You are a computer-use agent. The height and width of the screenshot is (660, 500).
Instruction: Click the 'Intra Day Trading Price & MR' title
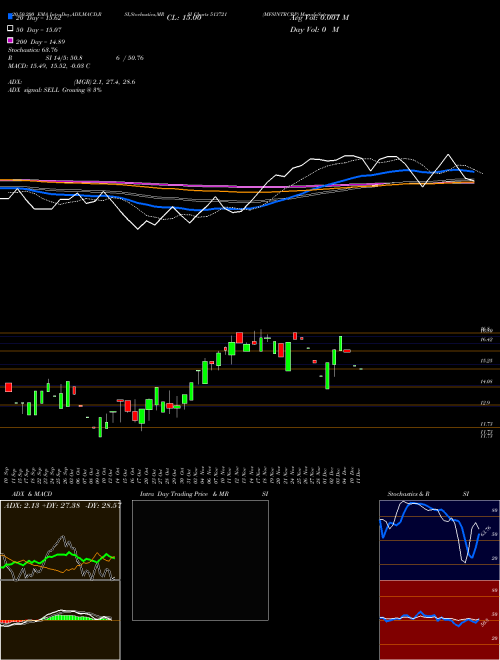184,494
